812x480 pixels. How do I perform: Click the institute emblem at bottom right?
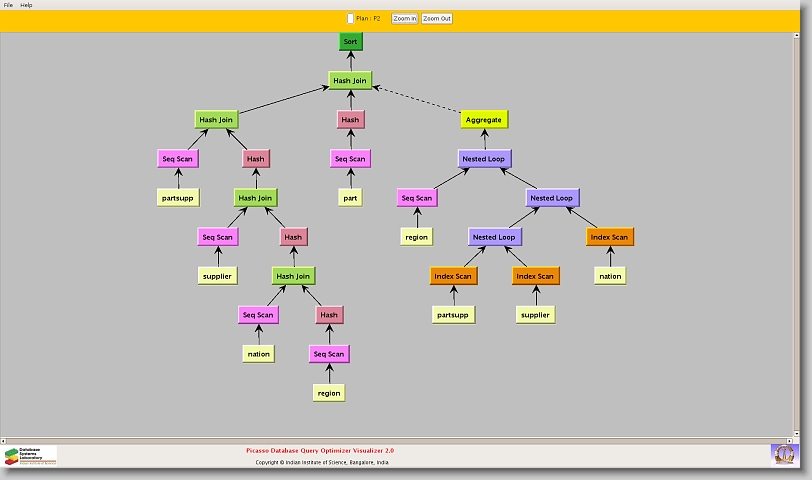tap(785, 454)
